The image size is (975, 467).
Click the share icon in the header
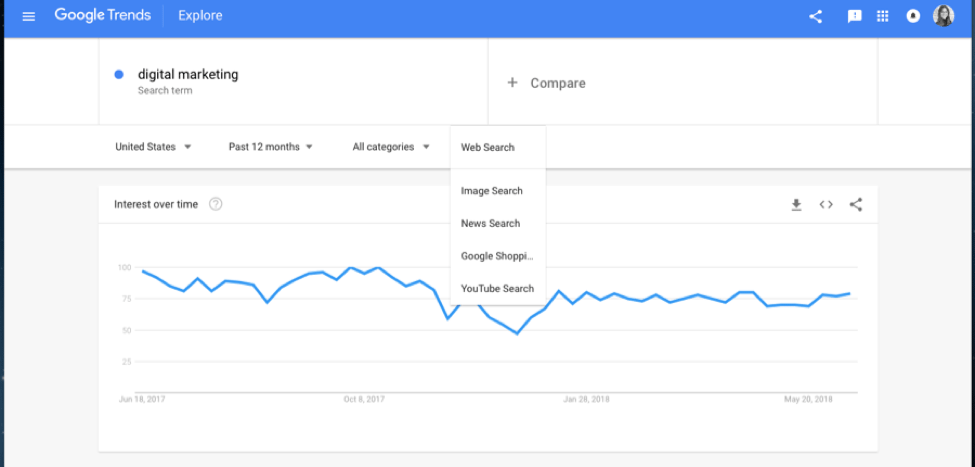[x=816, y=16]
